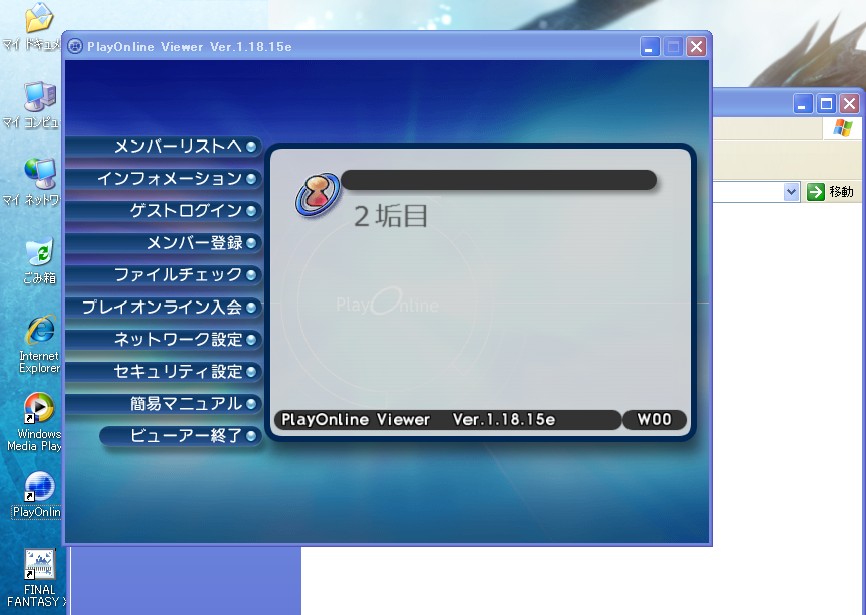Viewport: 866px width, 615px height.
Task: Select プレイオンライン入会 entry
Action: (161, 307)
